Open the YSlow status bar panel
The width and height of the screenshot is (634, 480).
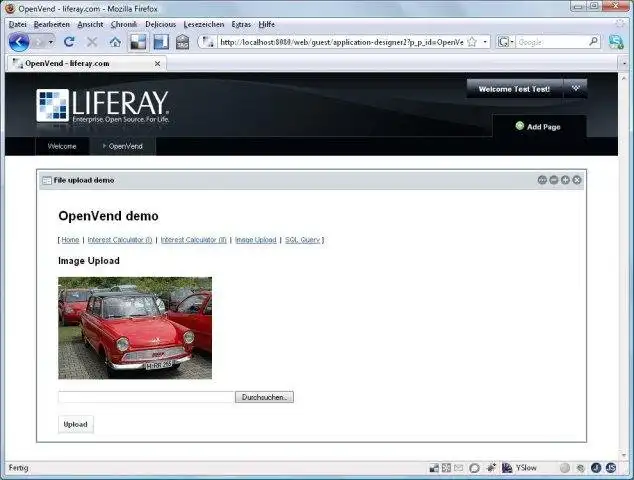tap(520, 468)
